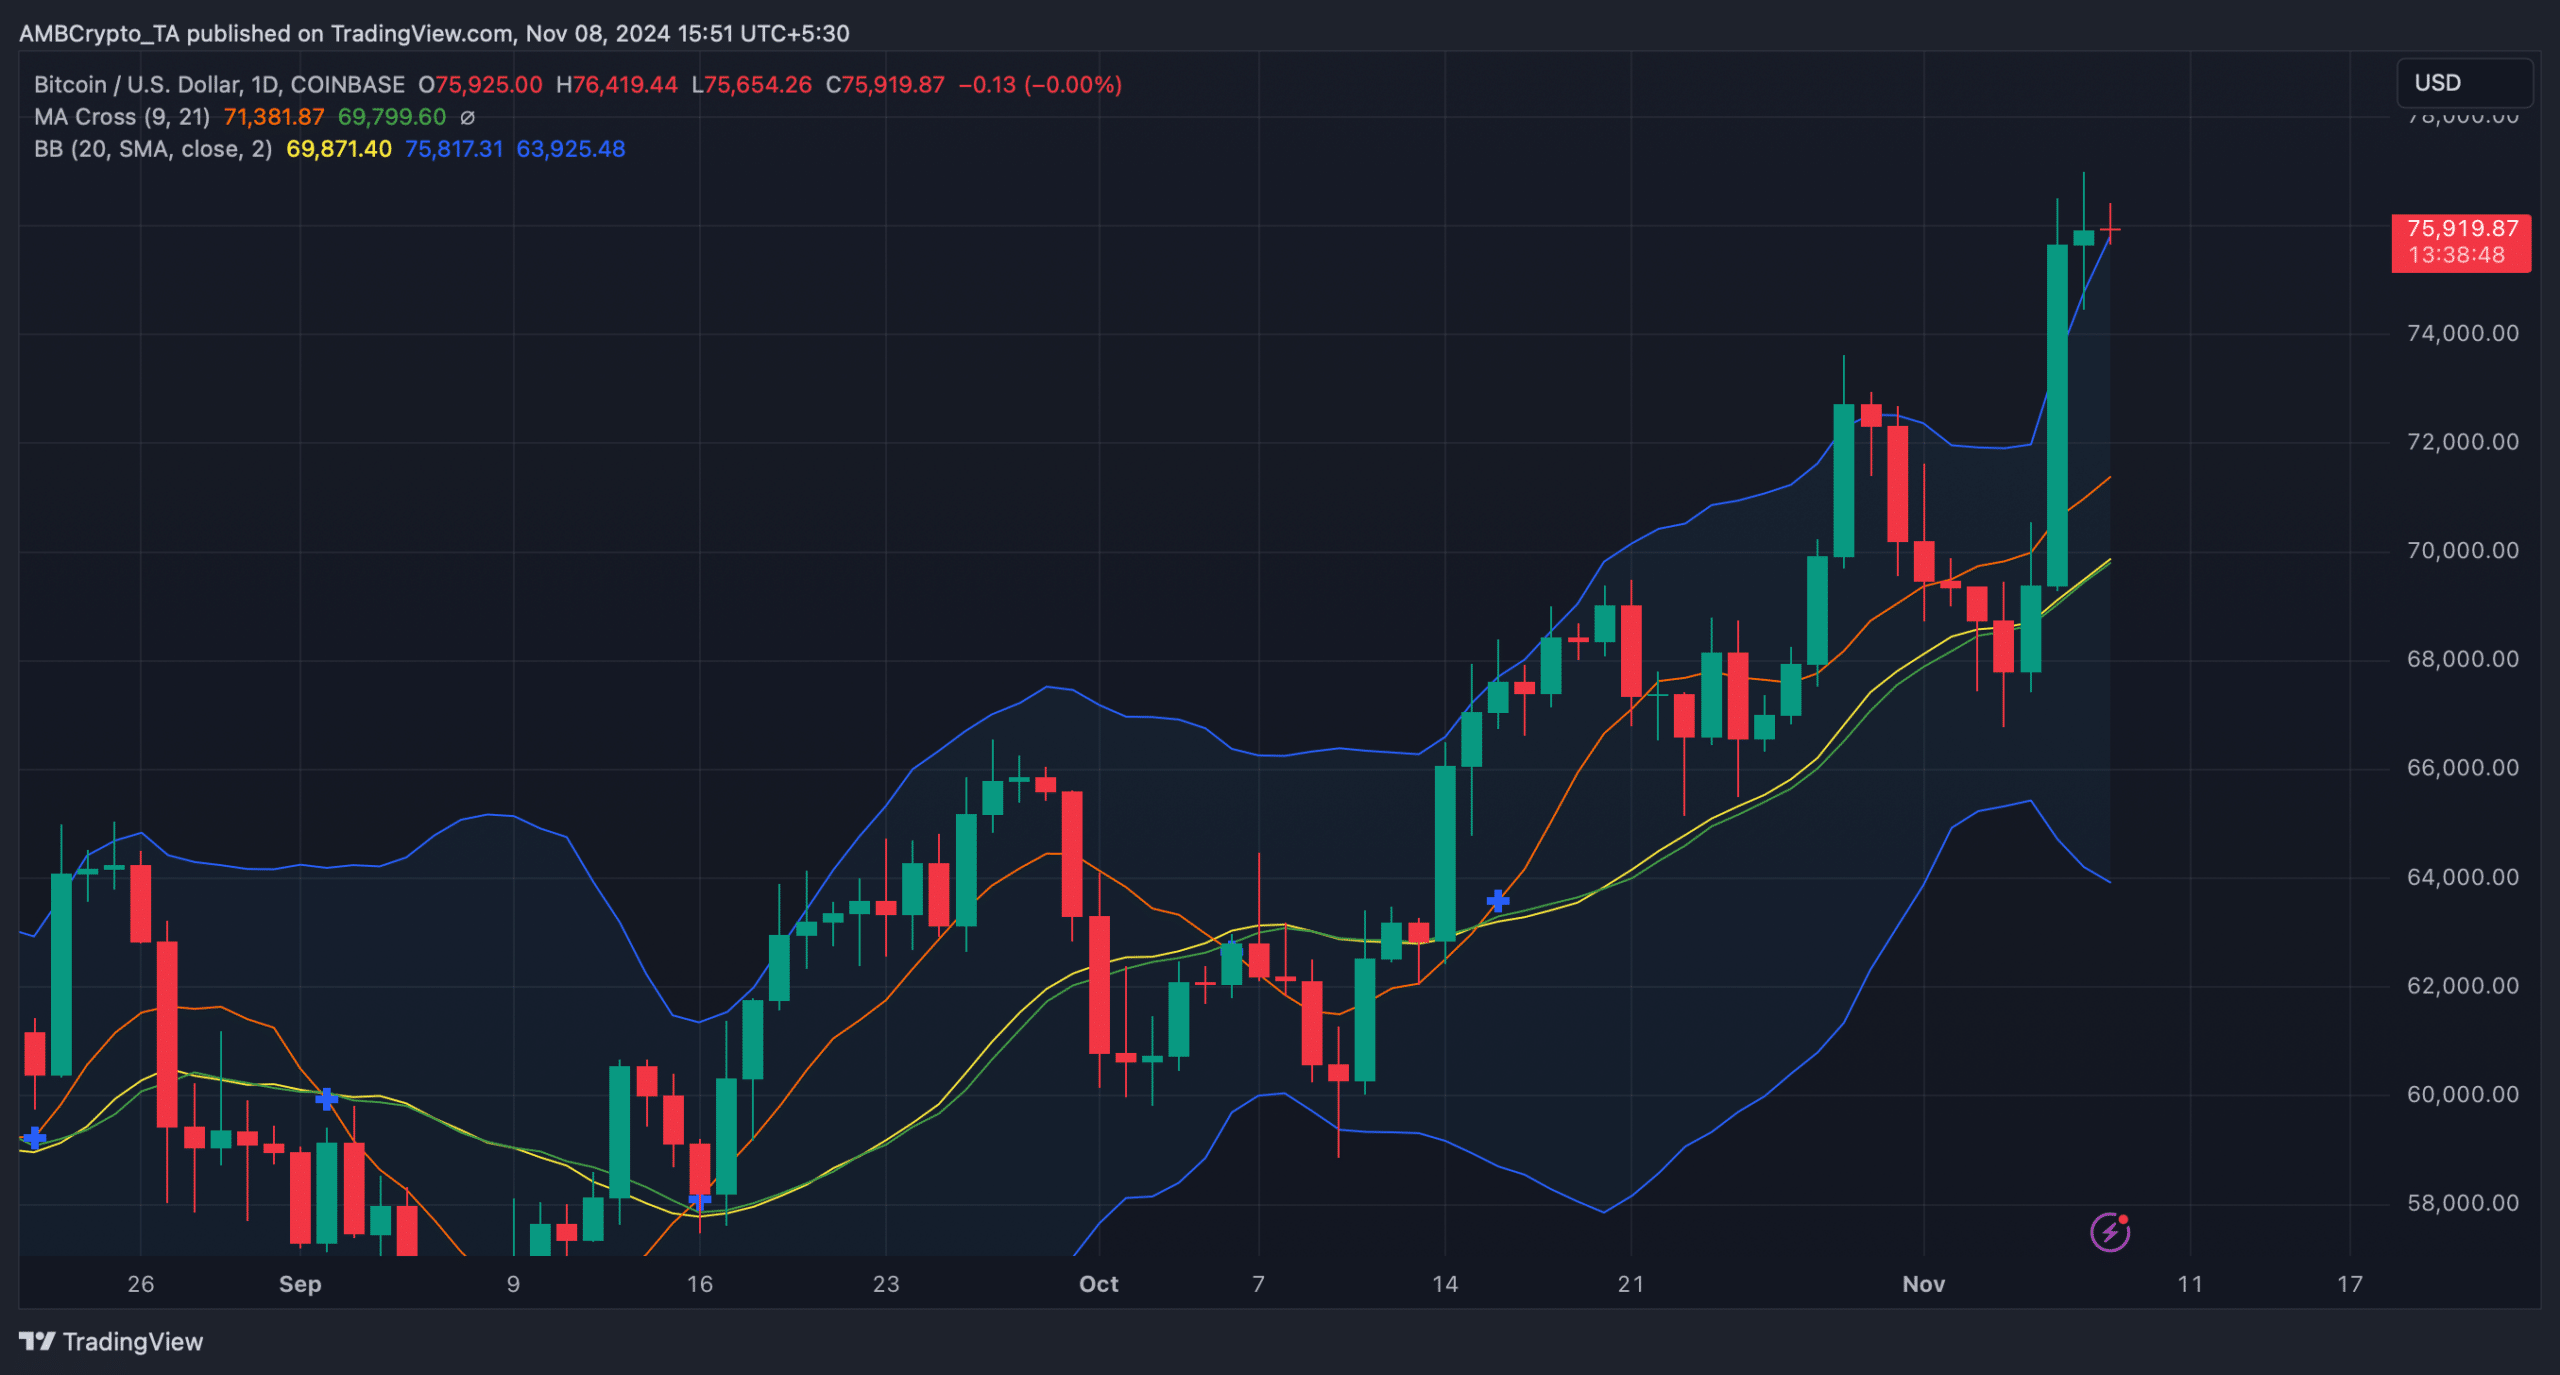Screen dimensions: 2560x1375
Task: Click the 66,000.00 price axis label
Action: (2463, 768)
